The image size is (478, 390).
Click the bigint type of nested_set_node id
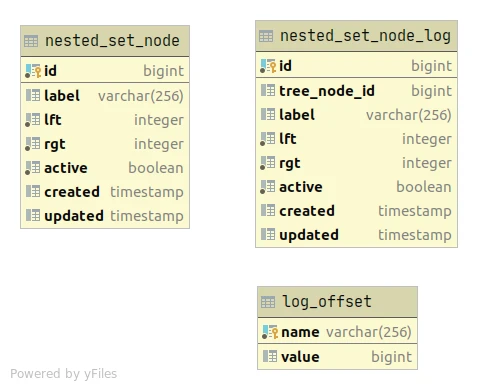[x=163, y=71]
